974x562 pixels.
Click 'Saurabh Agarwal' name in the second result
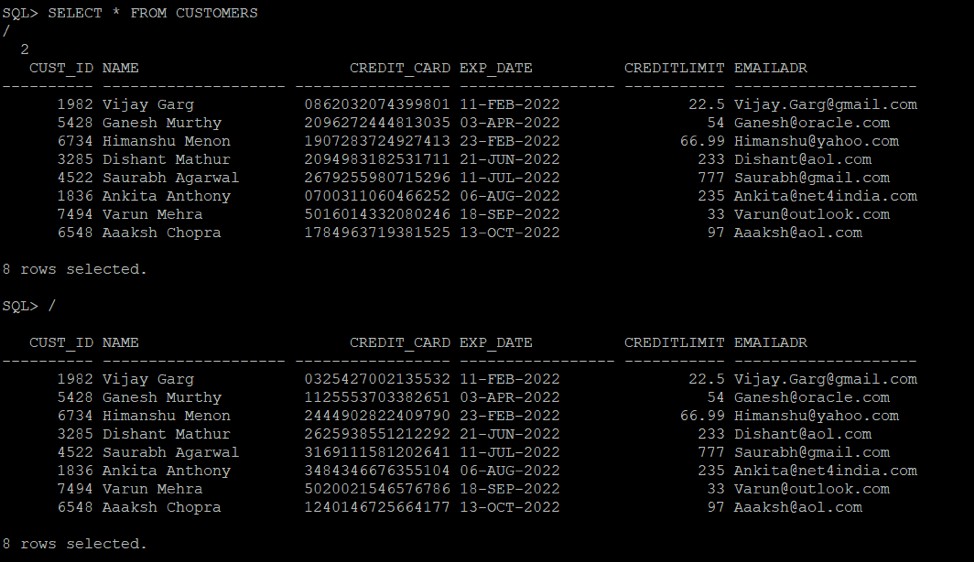coord(170,453)
